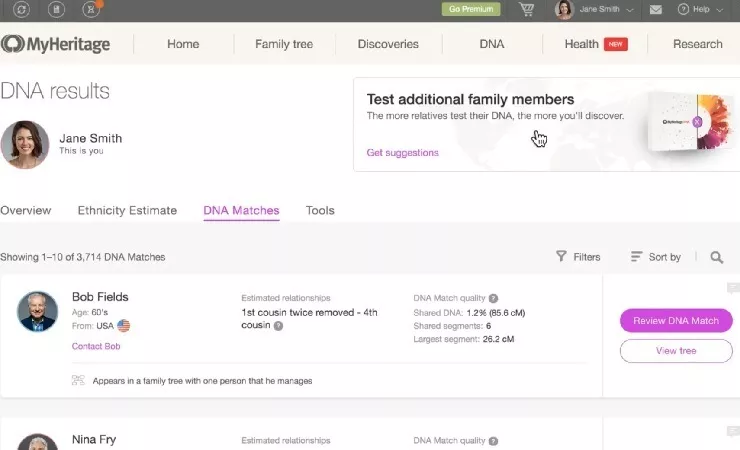Click the Help question mark icon
740x450 pixels.
[x=683, y=9]
